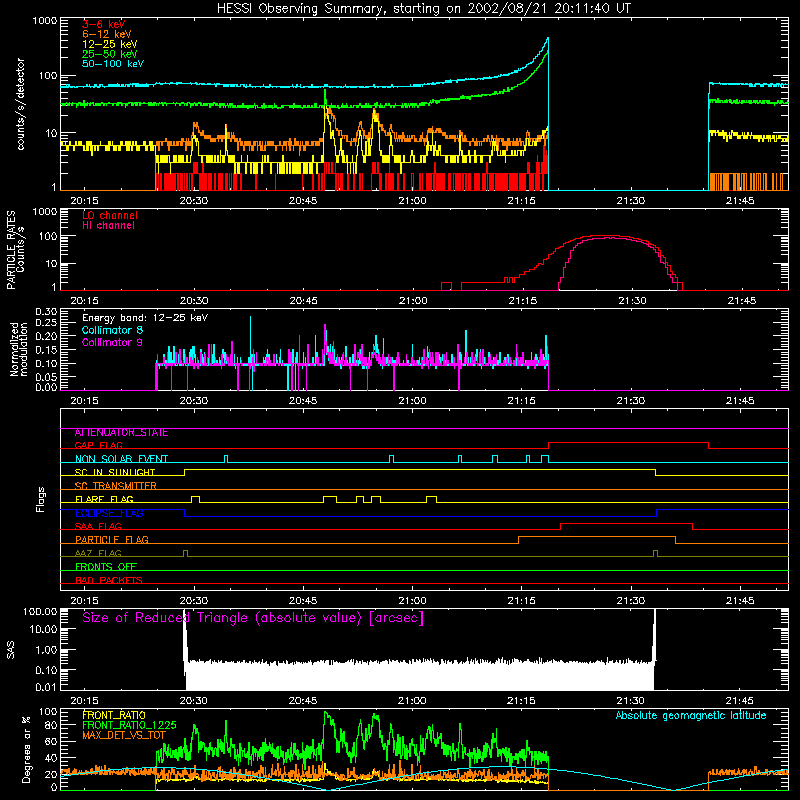Click the olive flag label below PARTICLE_FLAG
Image resolution: width=800 pixels, height=800 pixels.
pyautogui.click(x=98, y=554)
